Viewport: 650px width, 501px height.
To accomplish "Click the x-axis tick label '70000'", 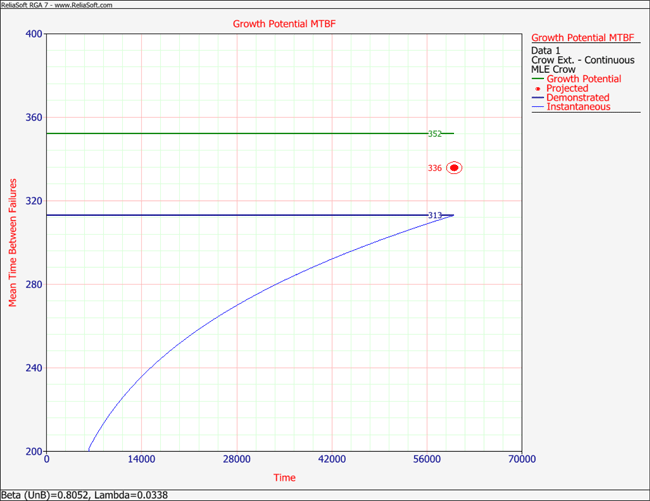I will point(522,459).
